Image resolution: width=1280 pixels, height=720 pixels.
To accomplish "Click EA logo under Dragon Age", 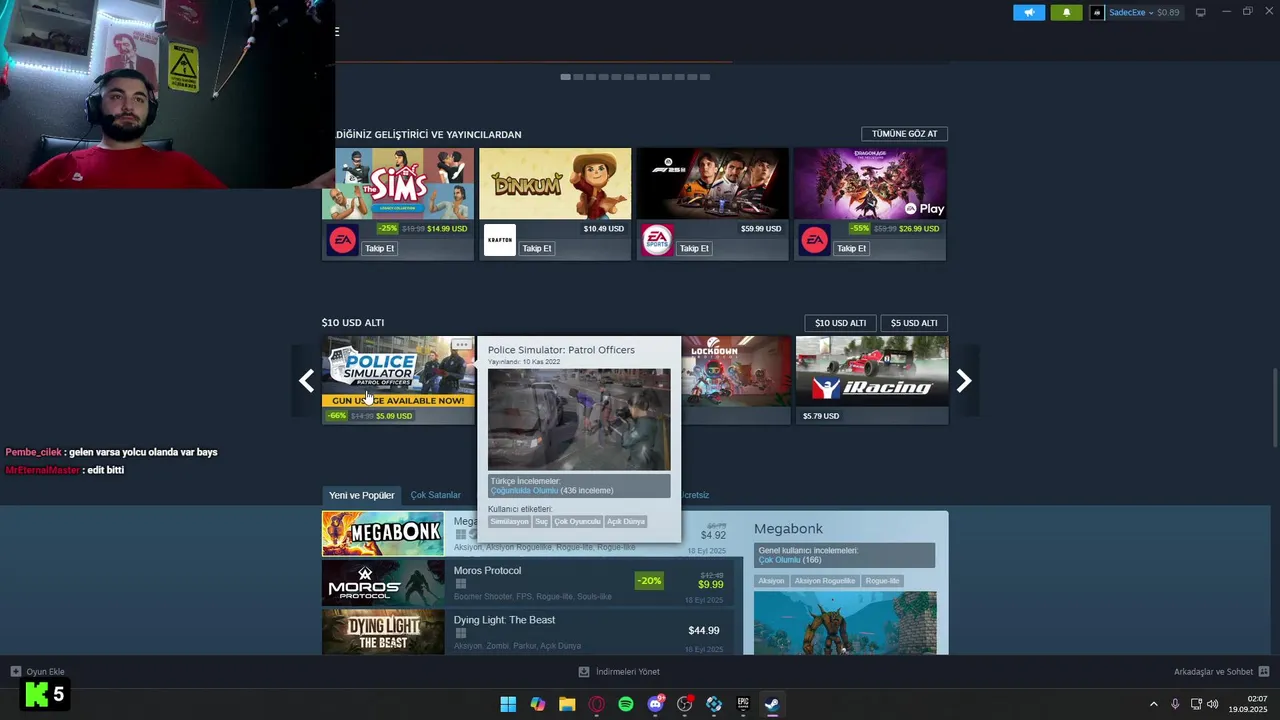I will [x=814, y=240].
